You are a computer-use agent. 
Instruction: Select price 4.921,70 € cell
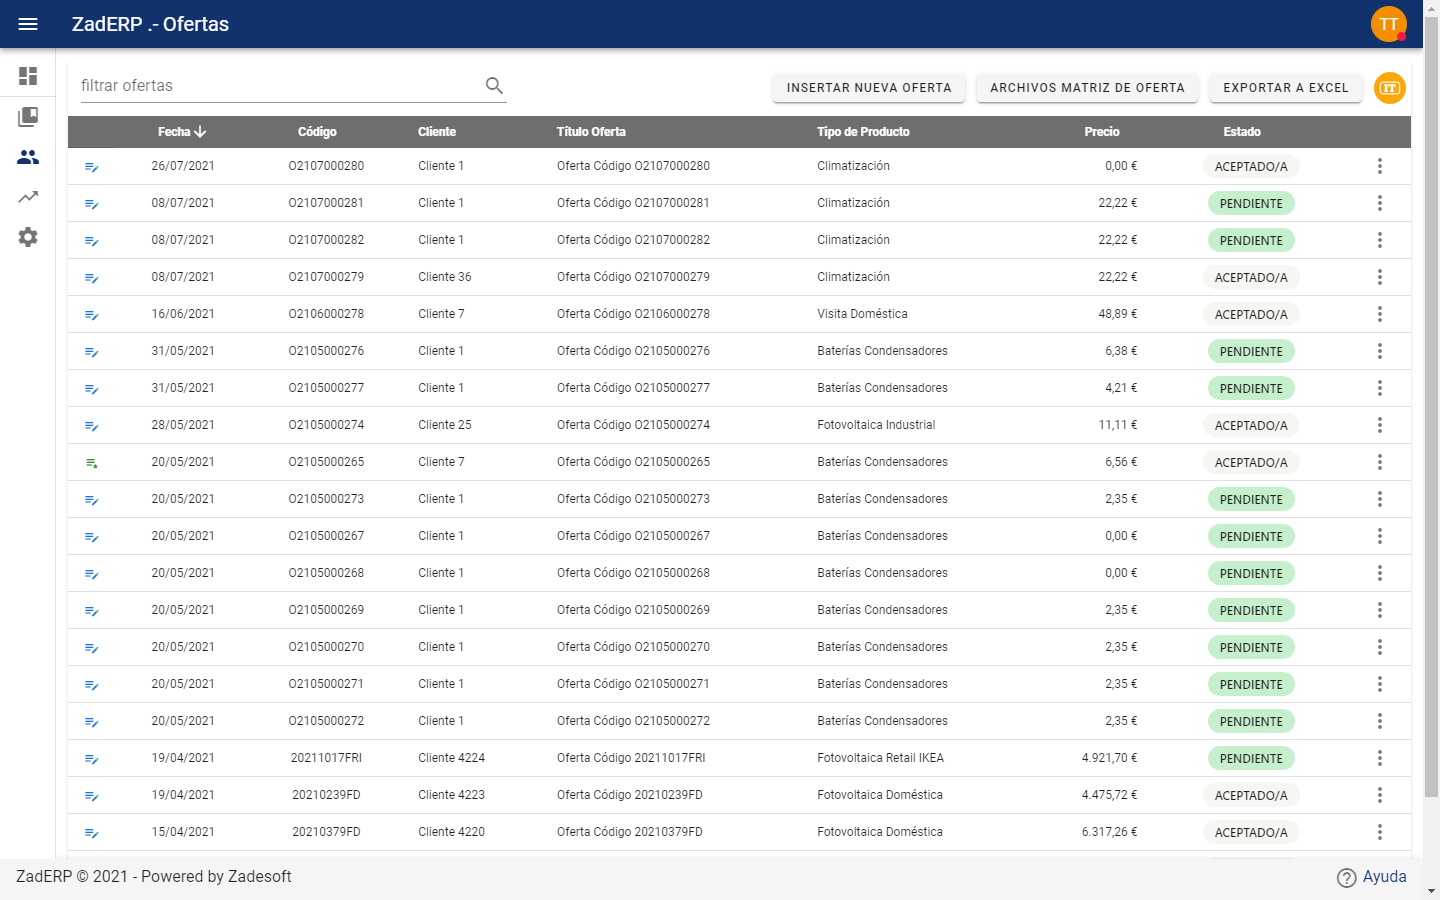[x=1109, y=758]
